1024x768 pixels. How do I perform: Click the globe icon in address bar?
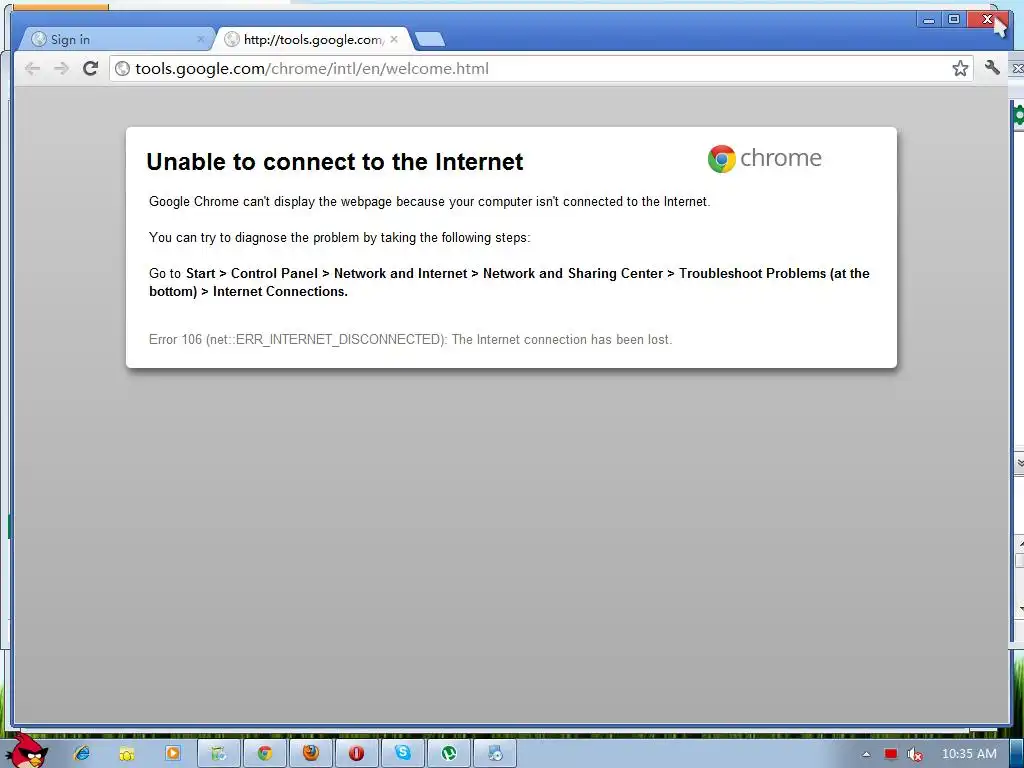pos(122,69)
